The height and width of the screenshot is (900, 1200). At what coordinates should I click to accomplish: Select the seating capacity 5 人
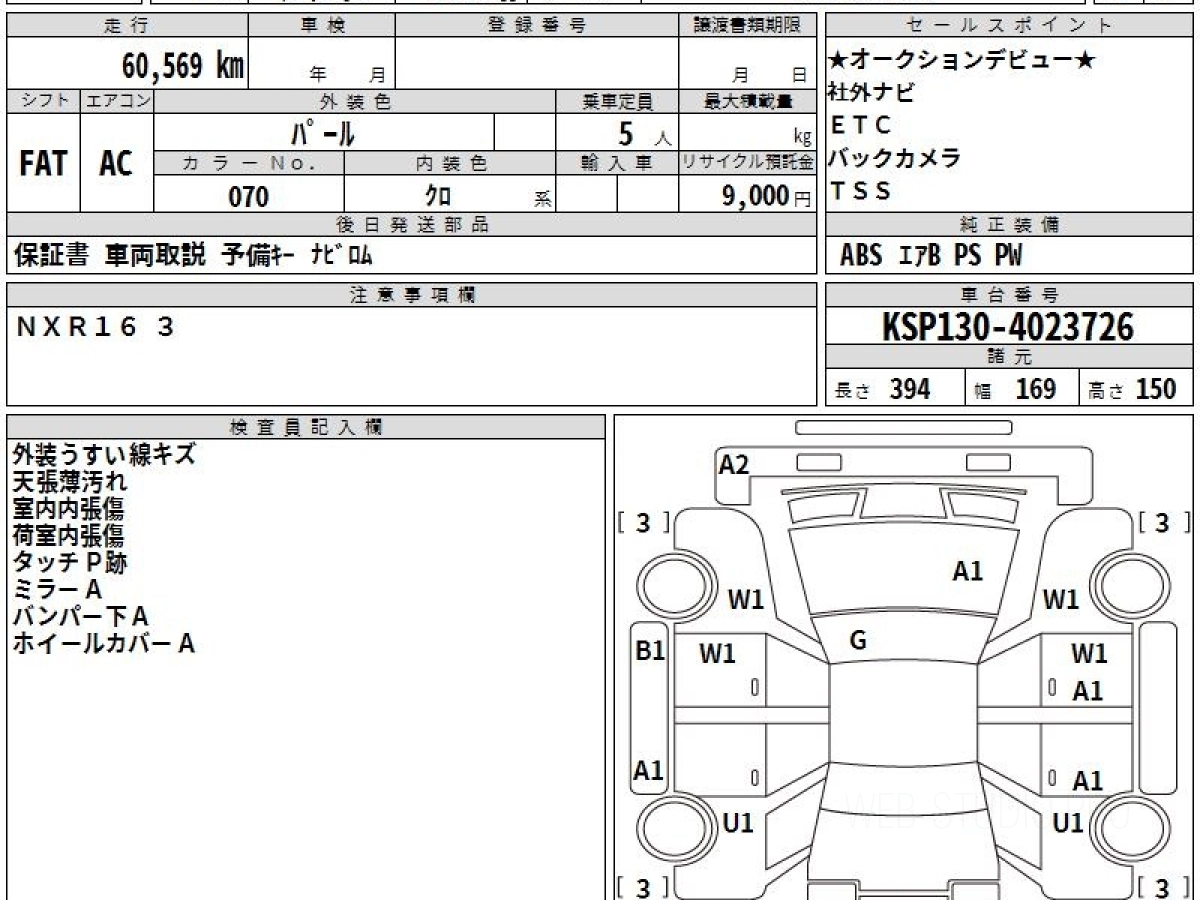tap(645, 134)
